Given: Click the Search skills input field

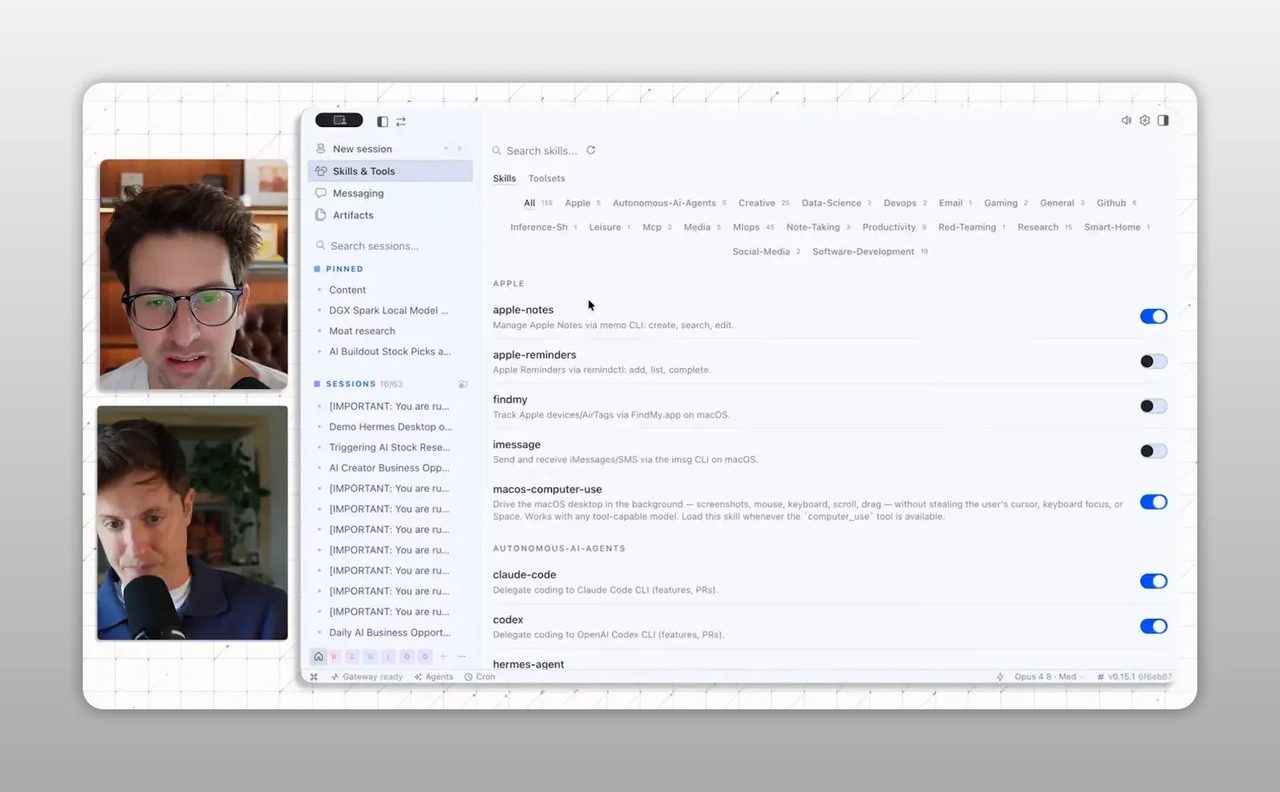Looking at the screenshot, I should (541, 151).
